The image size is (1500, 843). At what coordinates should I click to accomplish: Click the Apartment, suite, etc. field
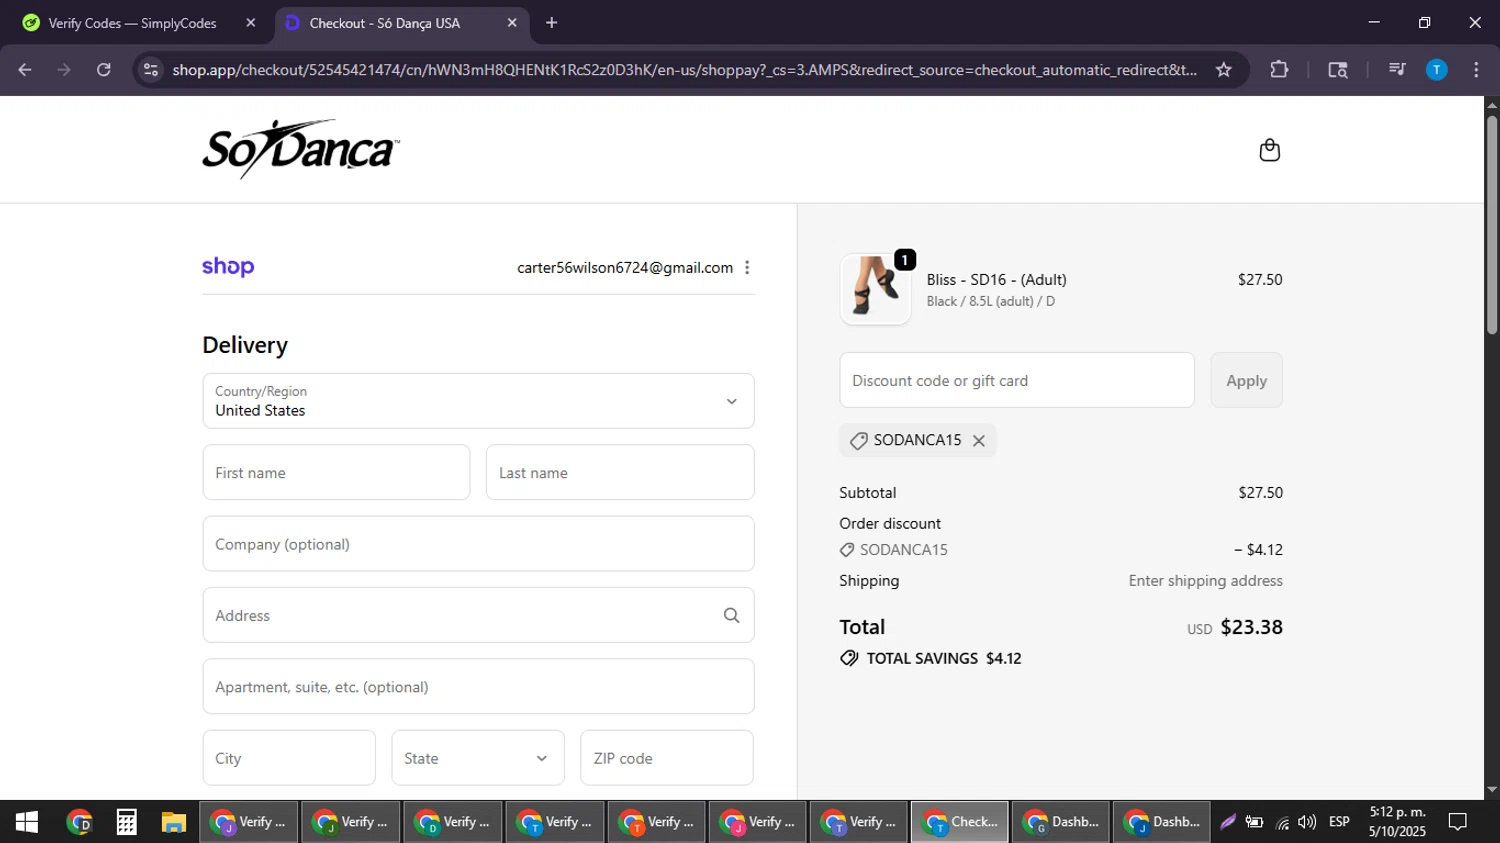(x=478, y=687)
